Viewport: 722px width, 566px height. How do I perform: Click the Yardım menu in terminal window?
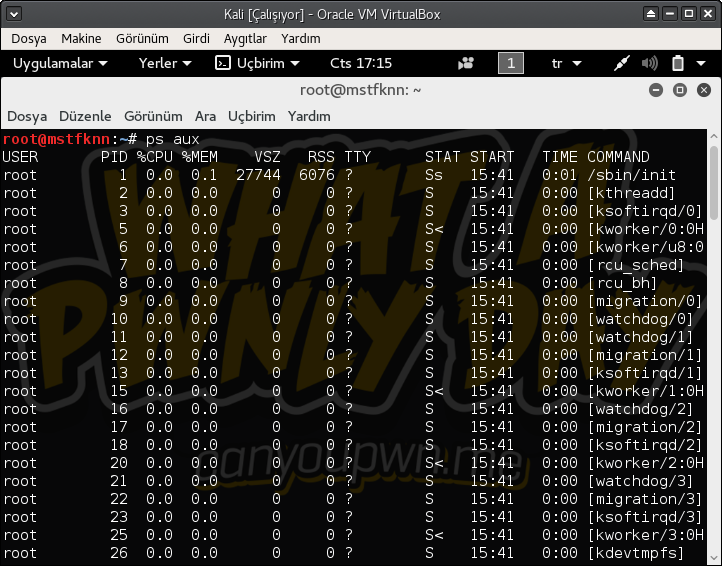click(309, 116)
